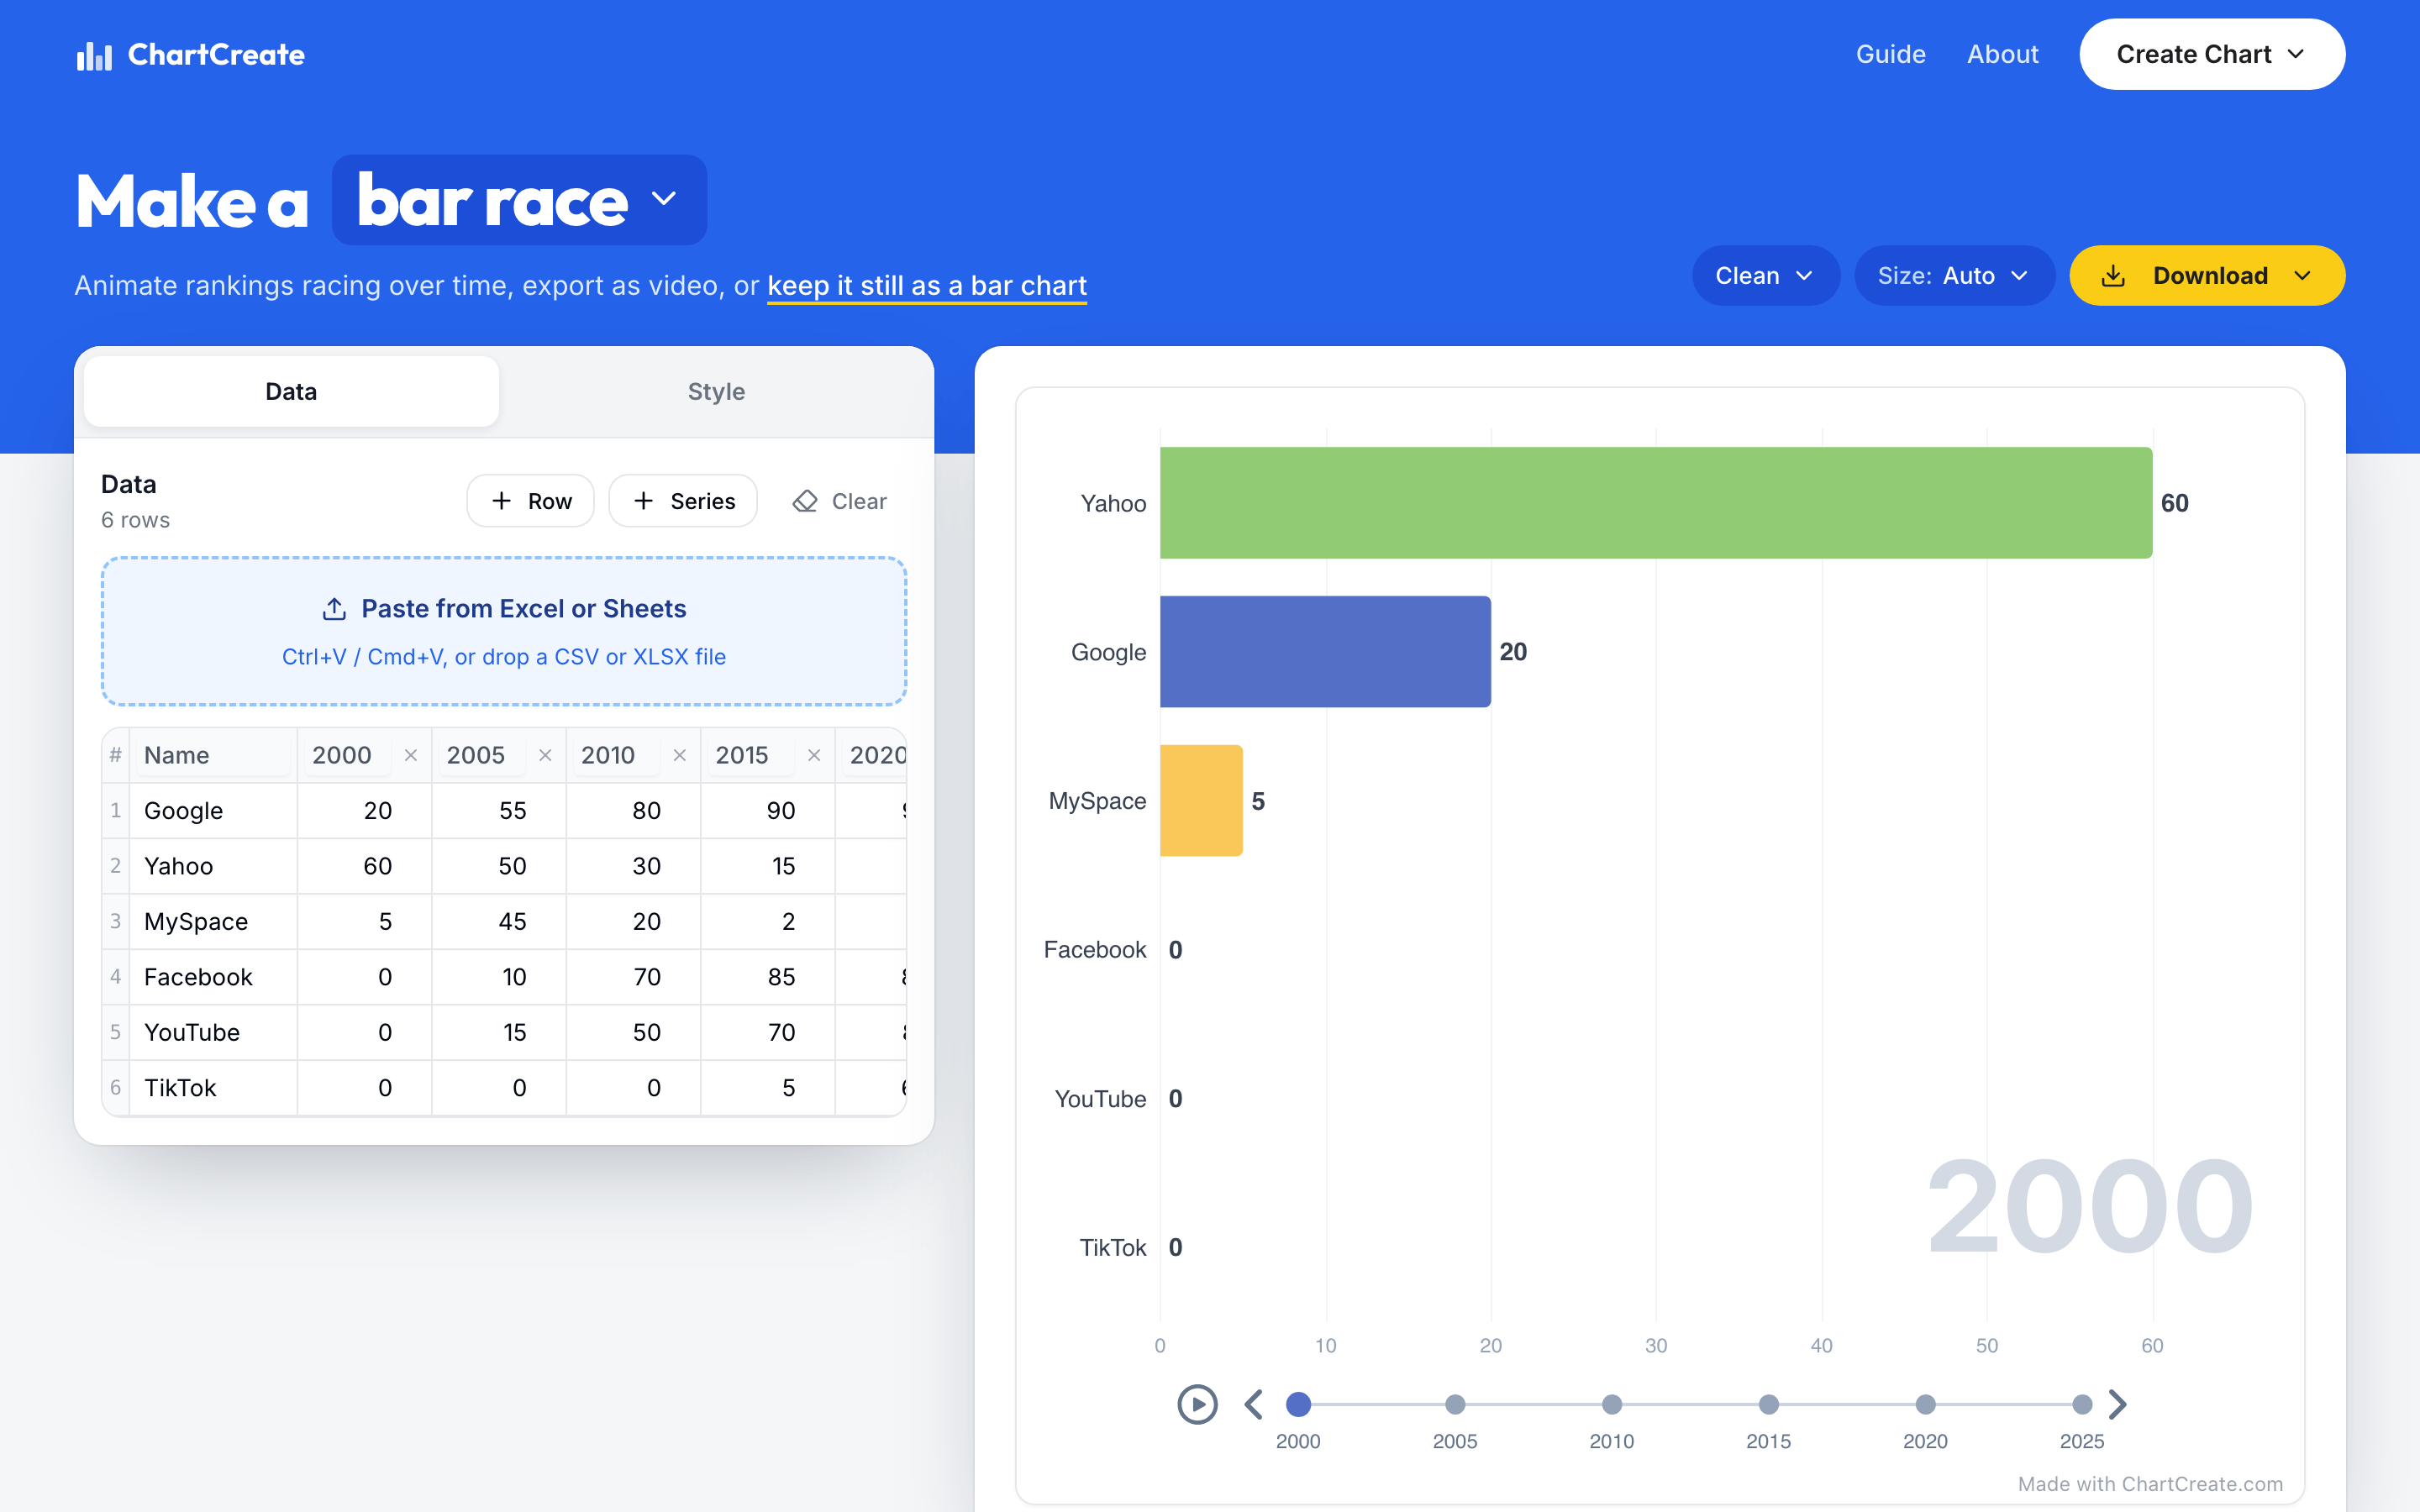This screenshot has height=1512, width=2420.
Task: Click MySpace's 2005 value cell showing 45
Action: 499,922
